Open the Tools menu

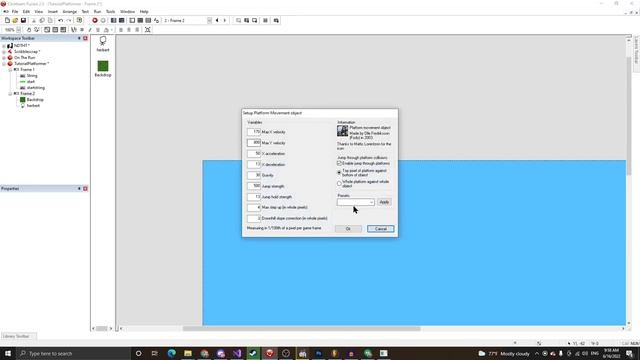point(110,12)
